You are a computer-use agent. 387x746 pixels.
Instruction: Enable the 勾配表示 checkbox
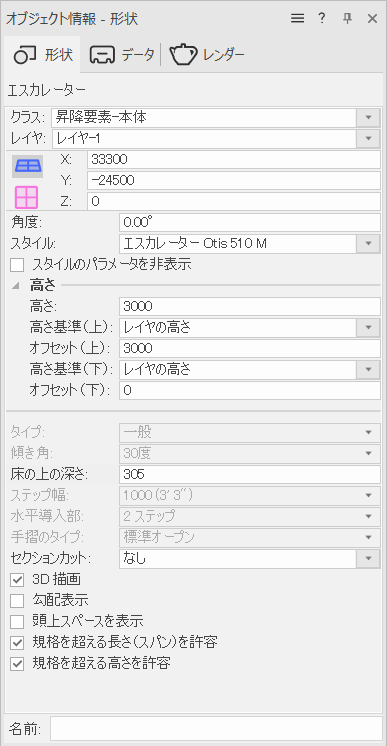coord(17,601)
